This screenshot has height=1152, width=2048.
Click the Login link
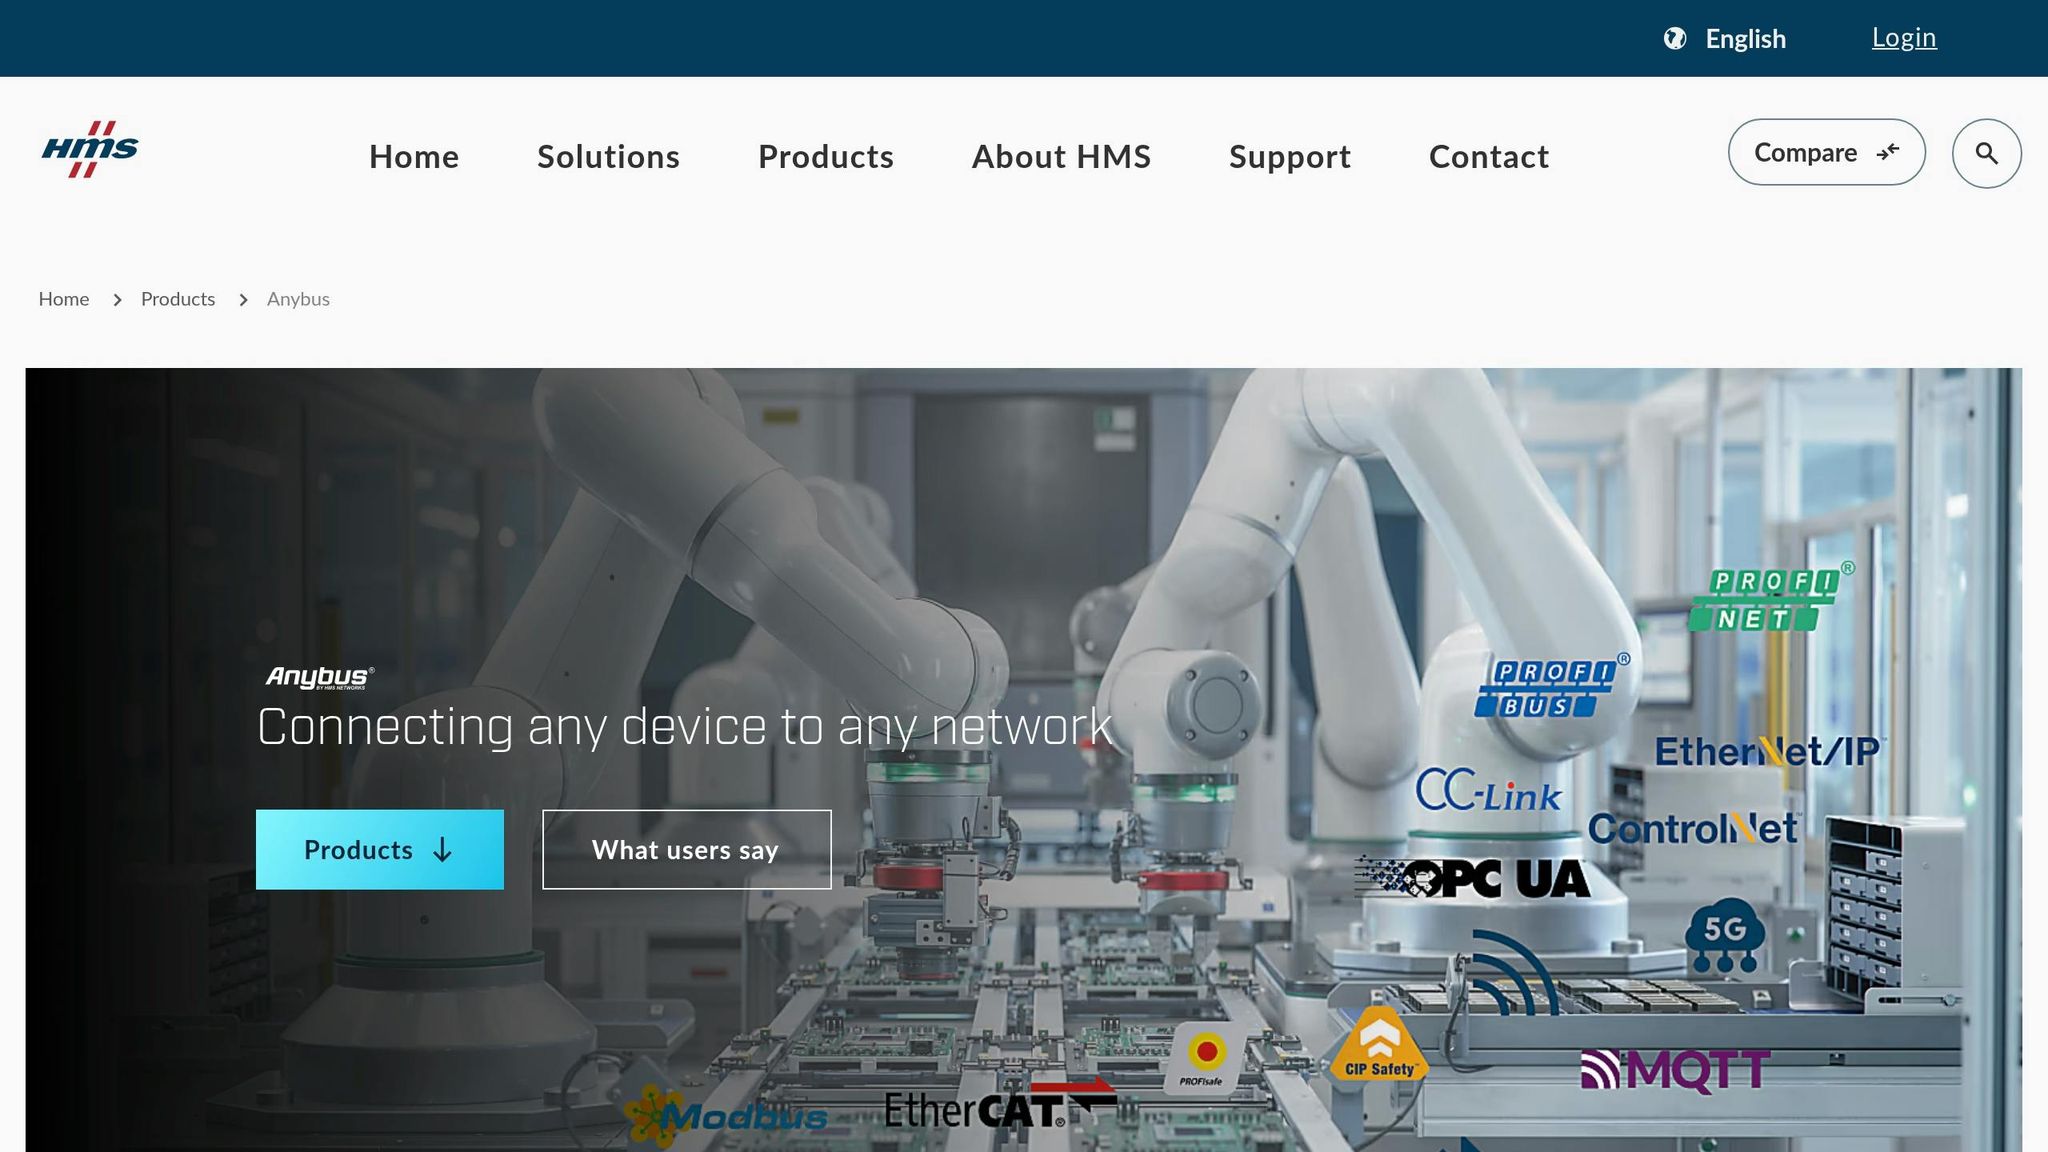pos(1904,38)
